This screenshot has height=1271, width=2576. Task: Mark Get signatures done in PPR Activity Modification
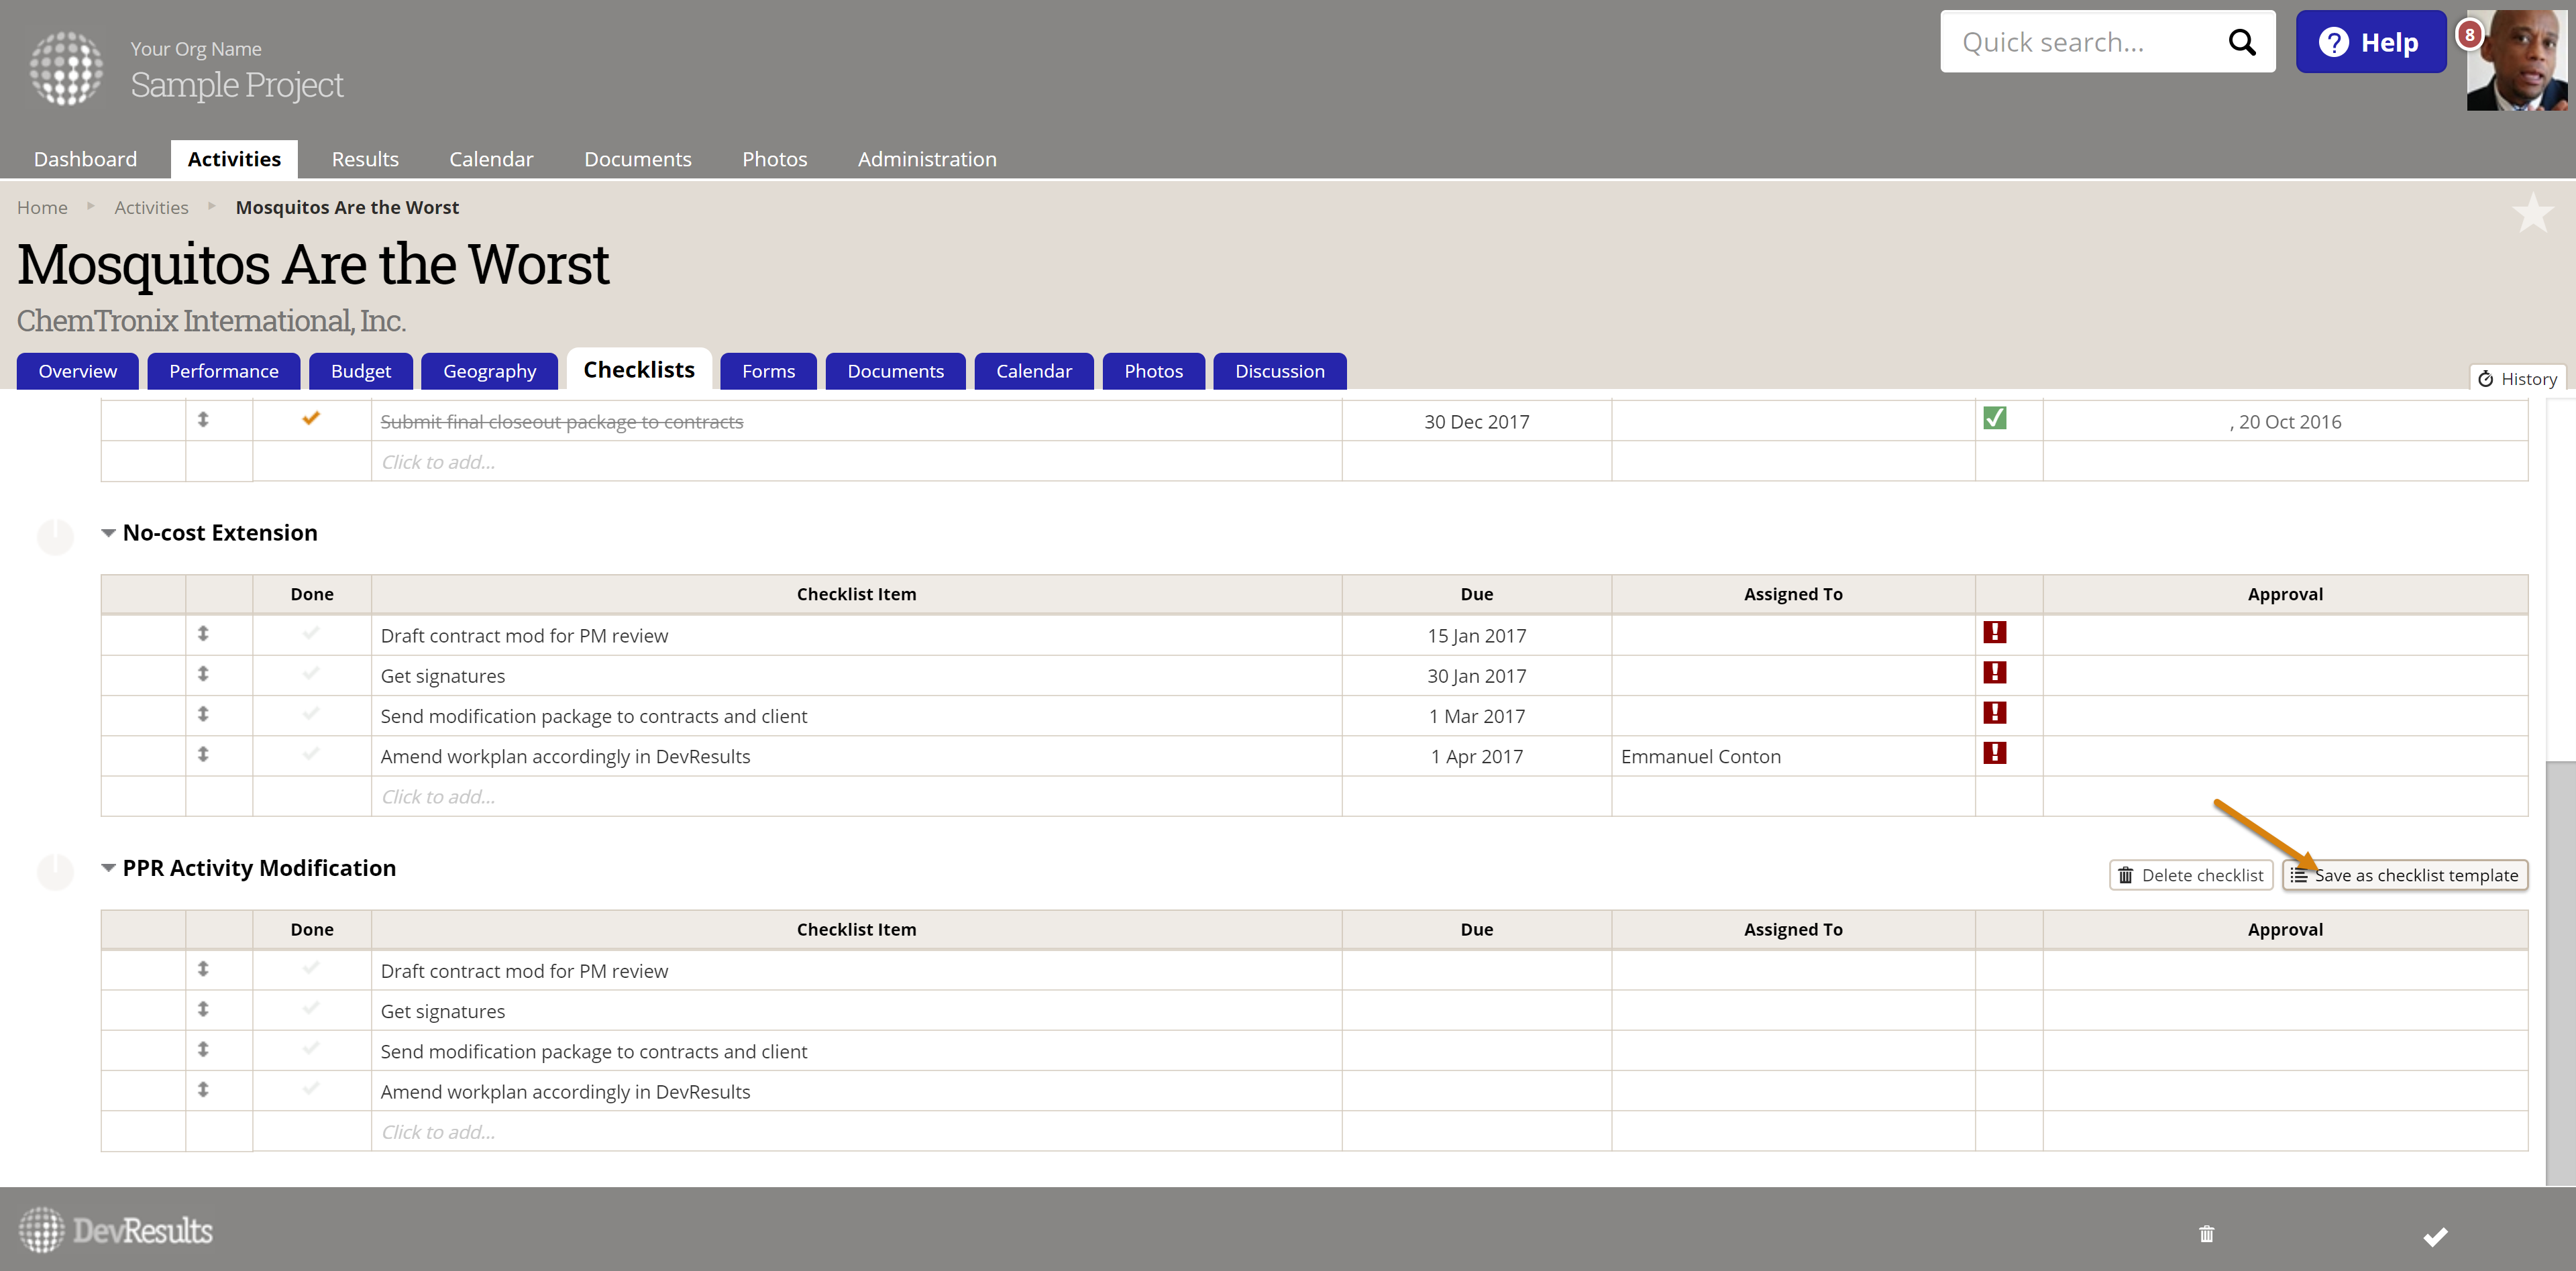[x=311, y=1009]
